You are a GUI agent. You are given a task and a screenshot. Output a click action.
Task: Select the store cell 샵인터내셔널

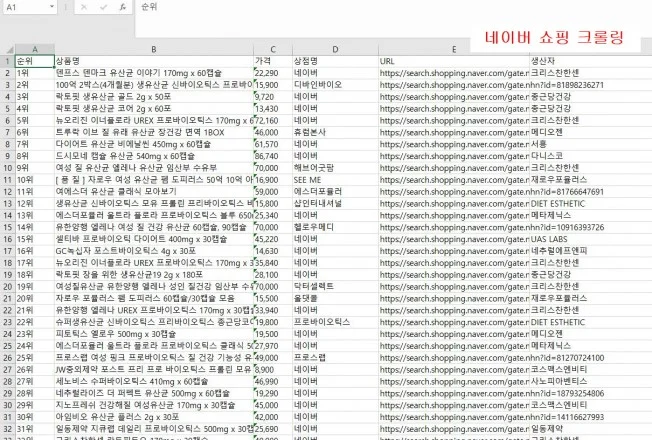point(335,203)
